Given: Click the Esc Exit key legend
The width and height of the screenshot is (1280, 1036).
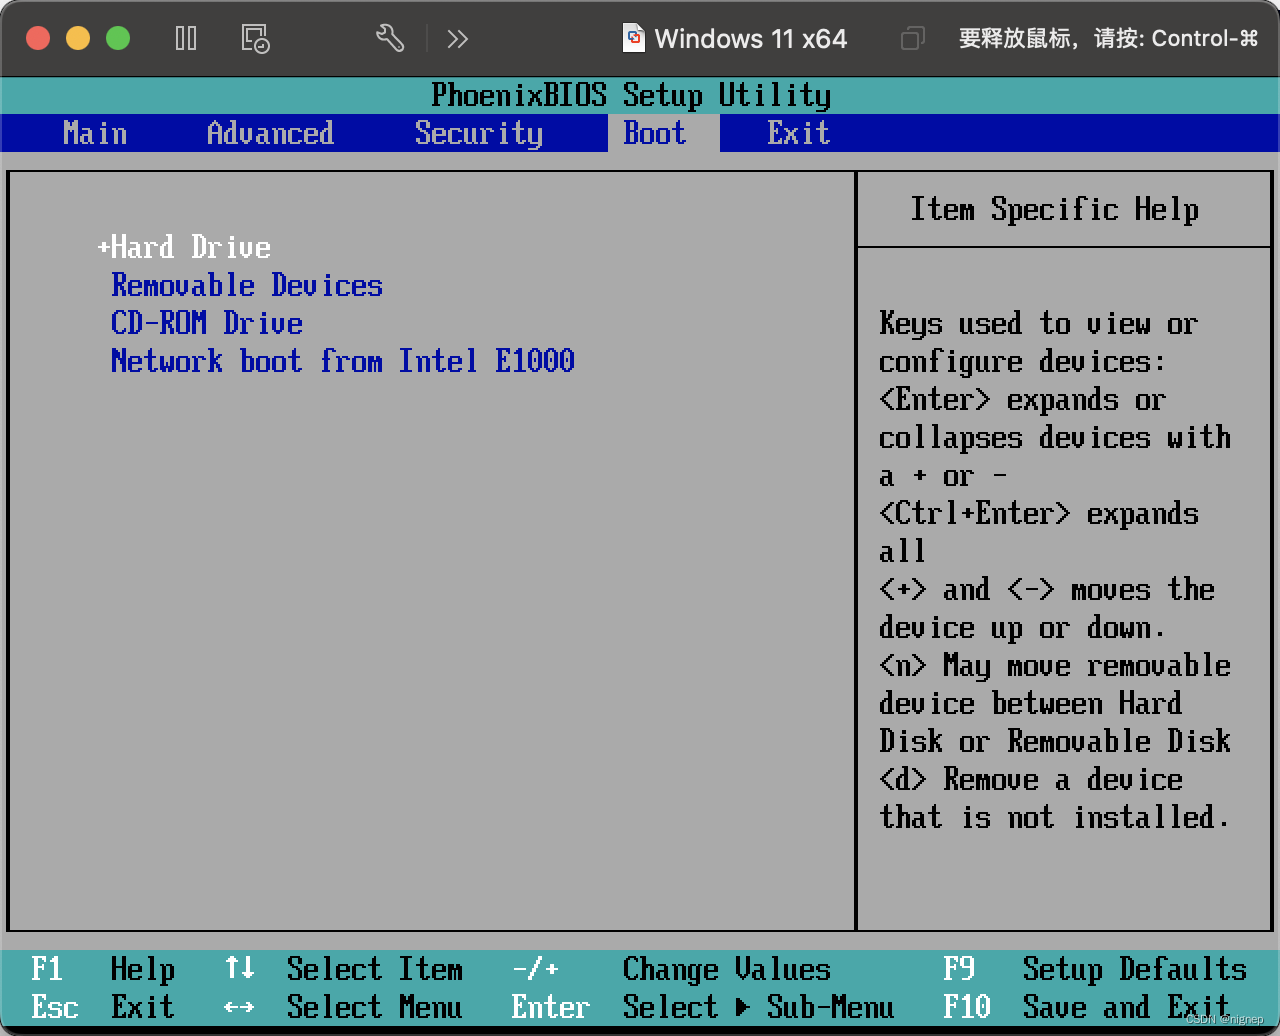Looking at the screenshot, I should coord(103,1007).
